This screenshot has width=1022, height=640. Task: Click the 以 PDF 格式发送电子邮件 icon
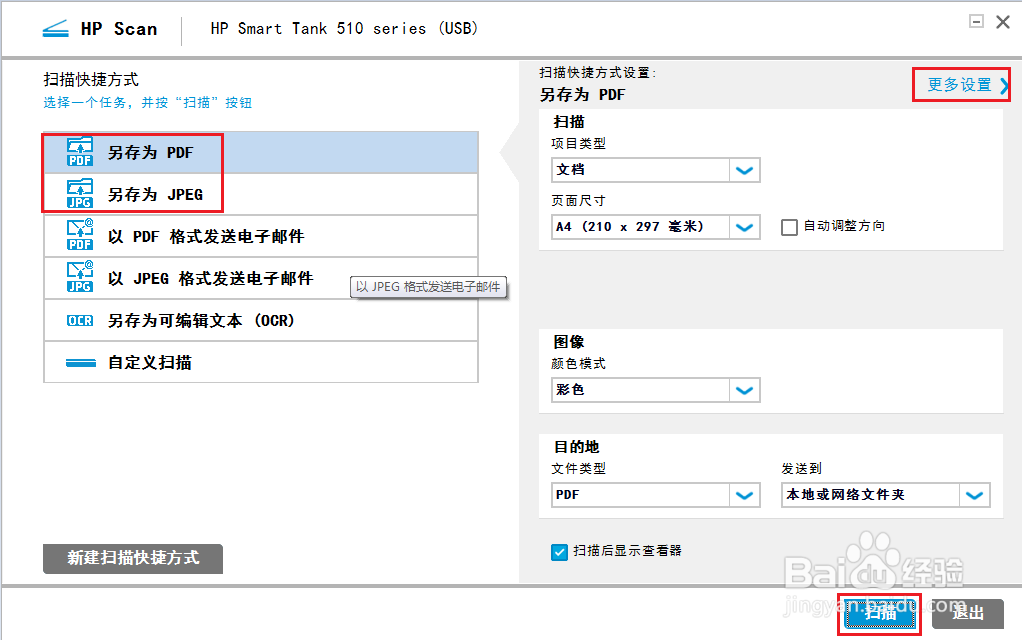[x=80, y=235]
